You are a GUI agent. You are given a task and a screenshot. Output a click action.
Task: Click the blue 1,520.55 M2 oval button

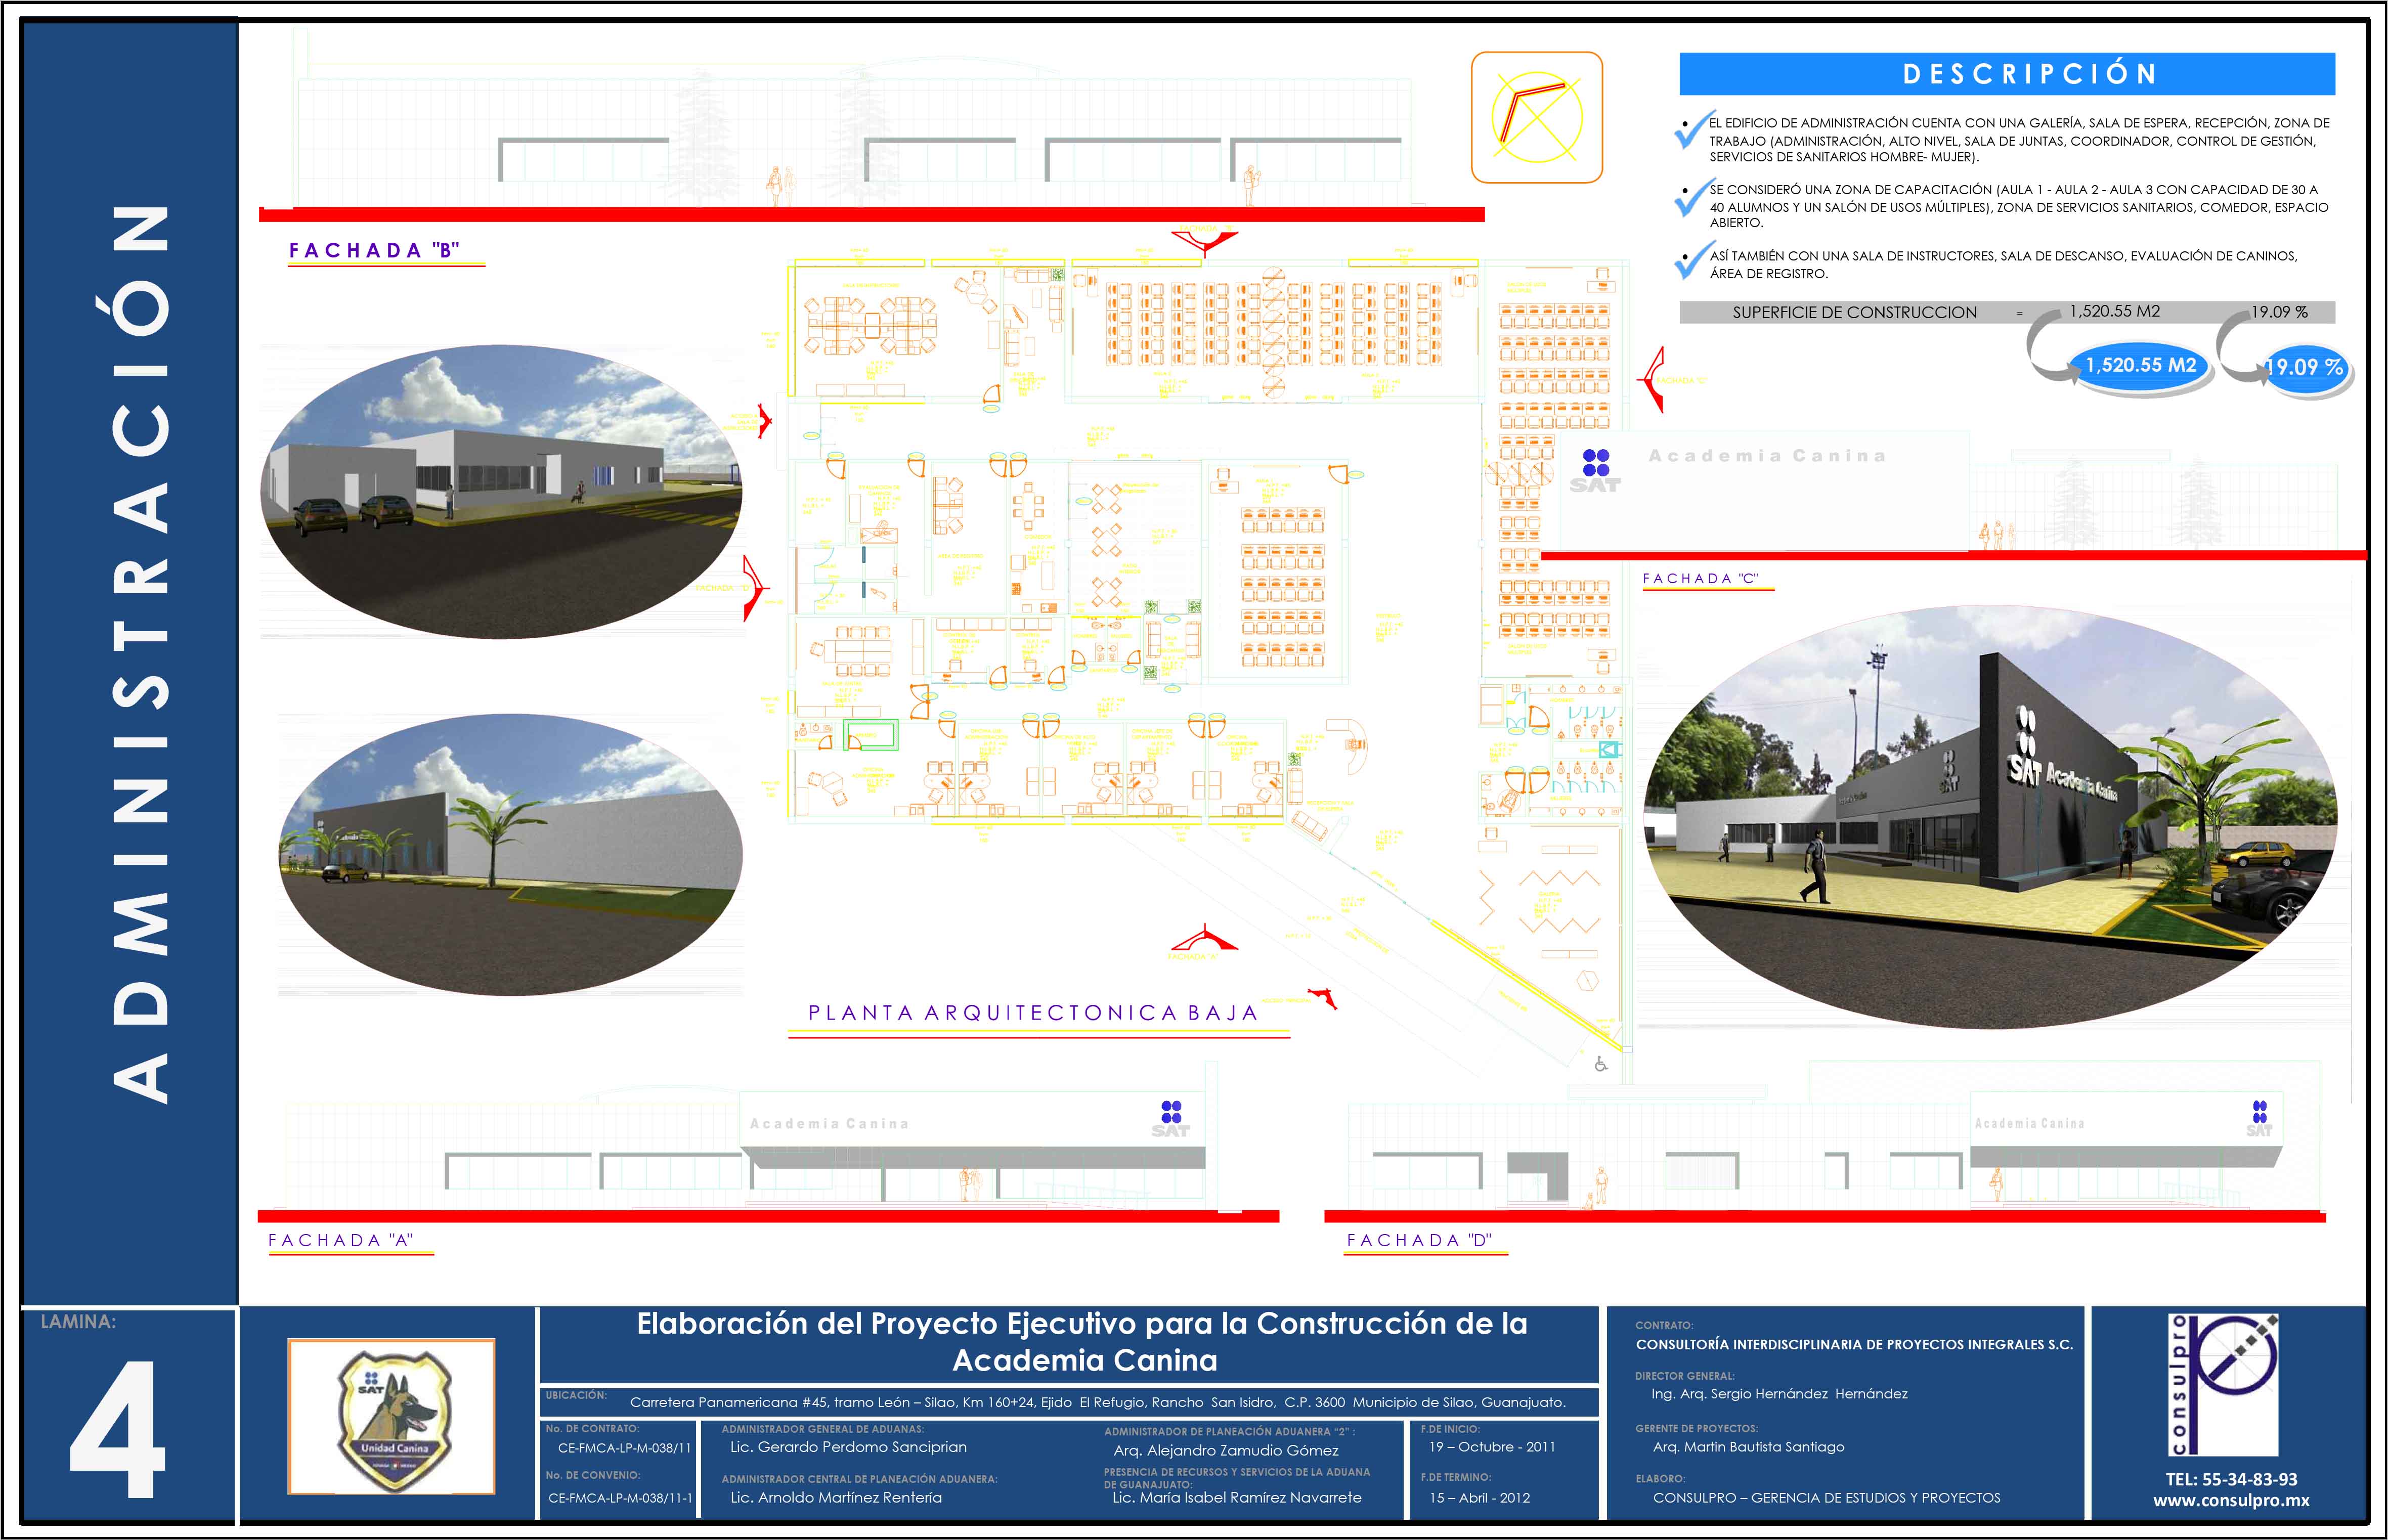(x=2140, y=366)
